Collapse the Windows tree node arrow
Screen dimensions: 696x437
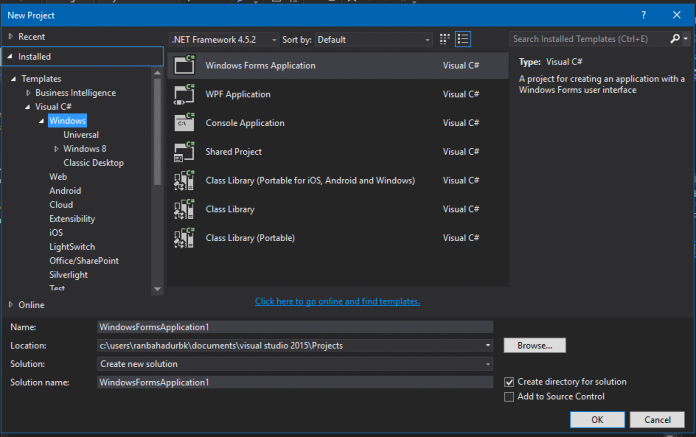(41, 121)
